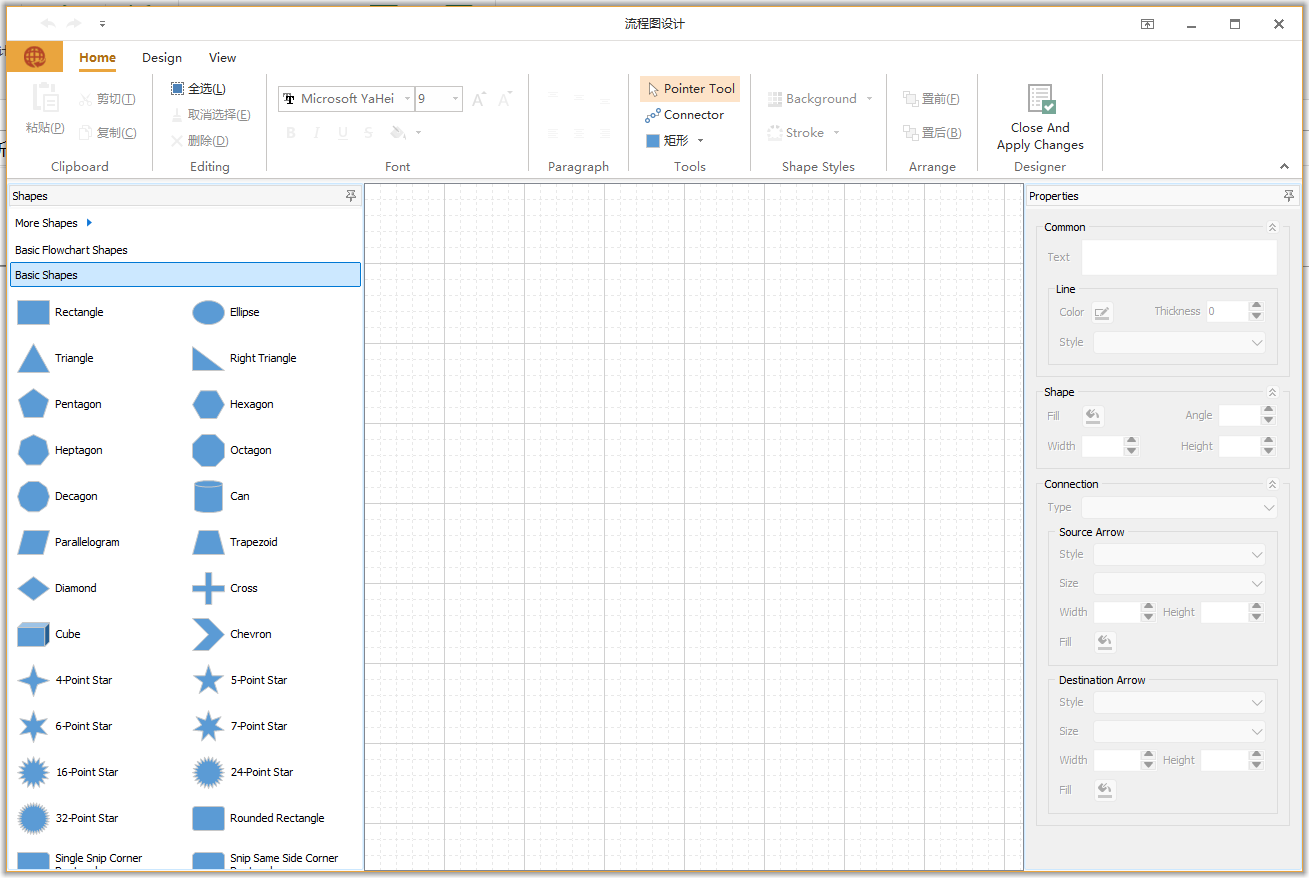Screen dimensions: 1309x878
Task: Select the Pointer Tool
Action: coord(690,89)
